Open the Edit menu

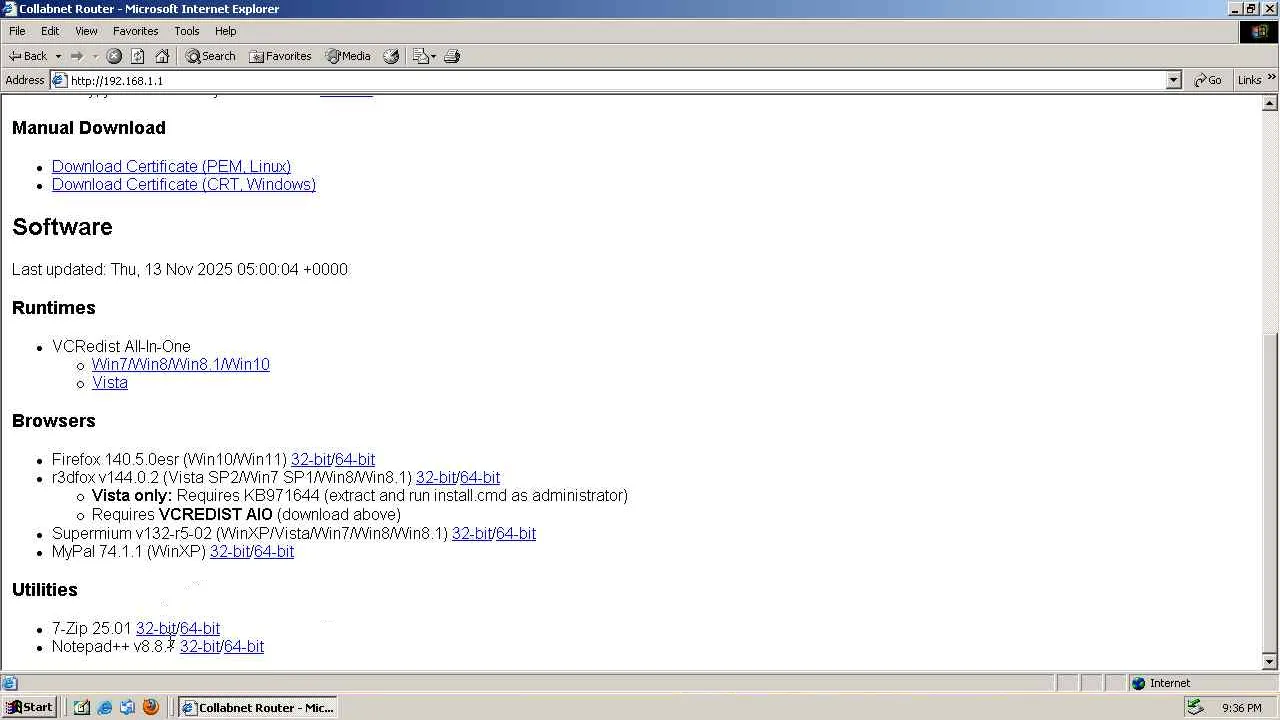50,31
